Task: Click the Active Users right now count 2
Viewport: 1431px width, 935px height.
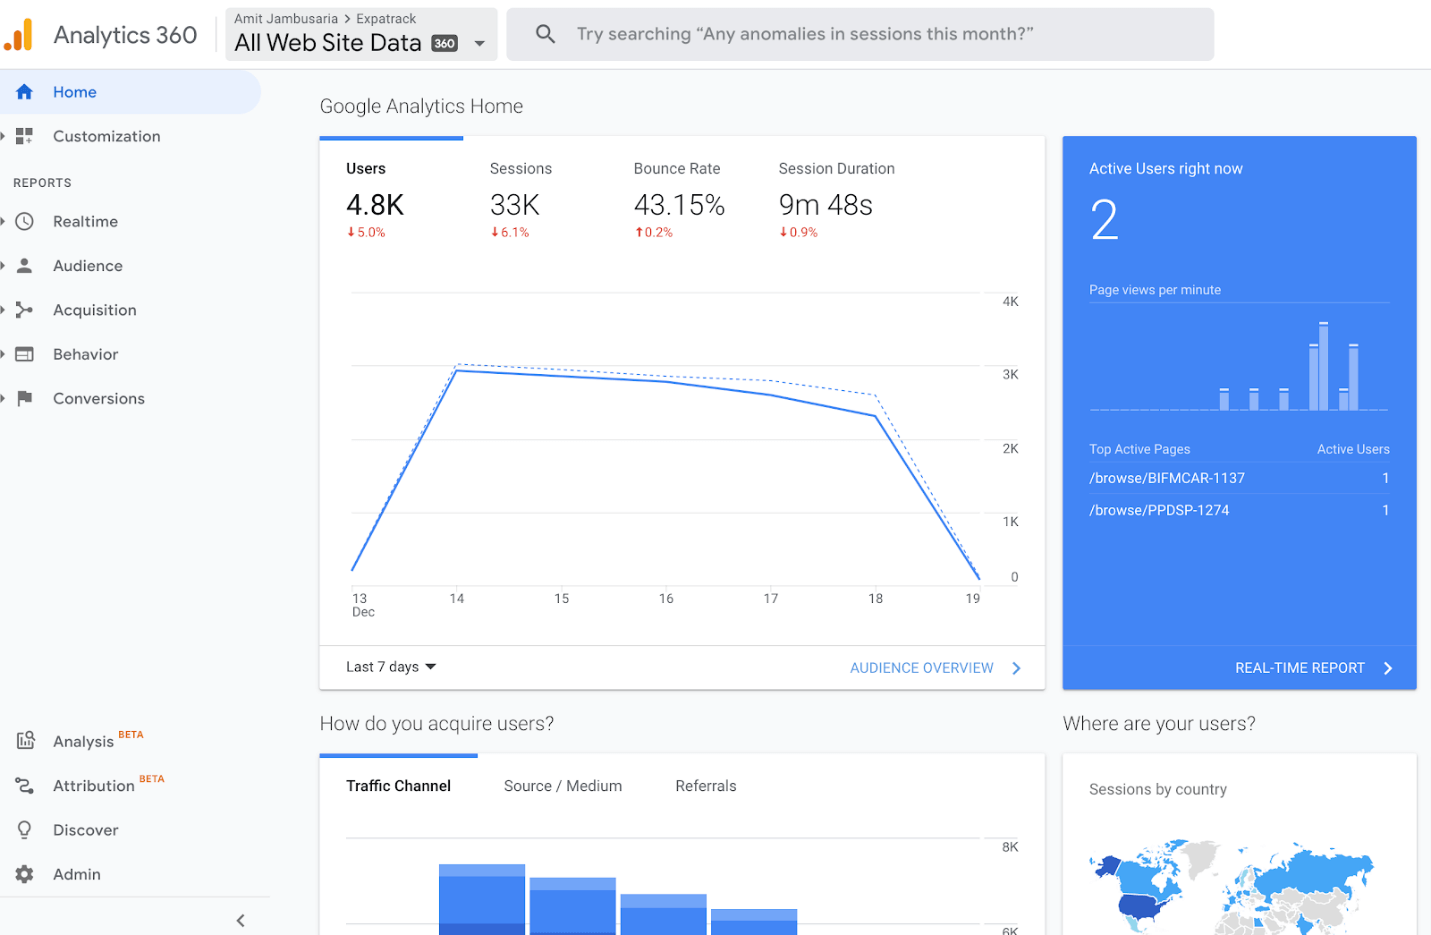Action: tap(1104, 220)
